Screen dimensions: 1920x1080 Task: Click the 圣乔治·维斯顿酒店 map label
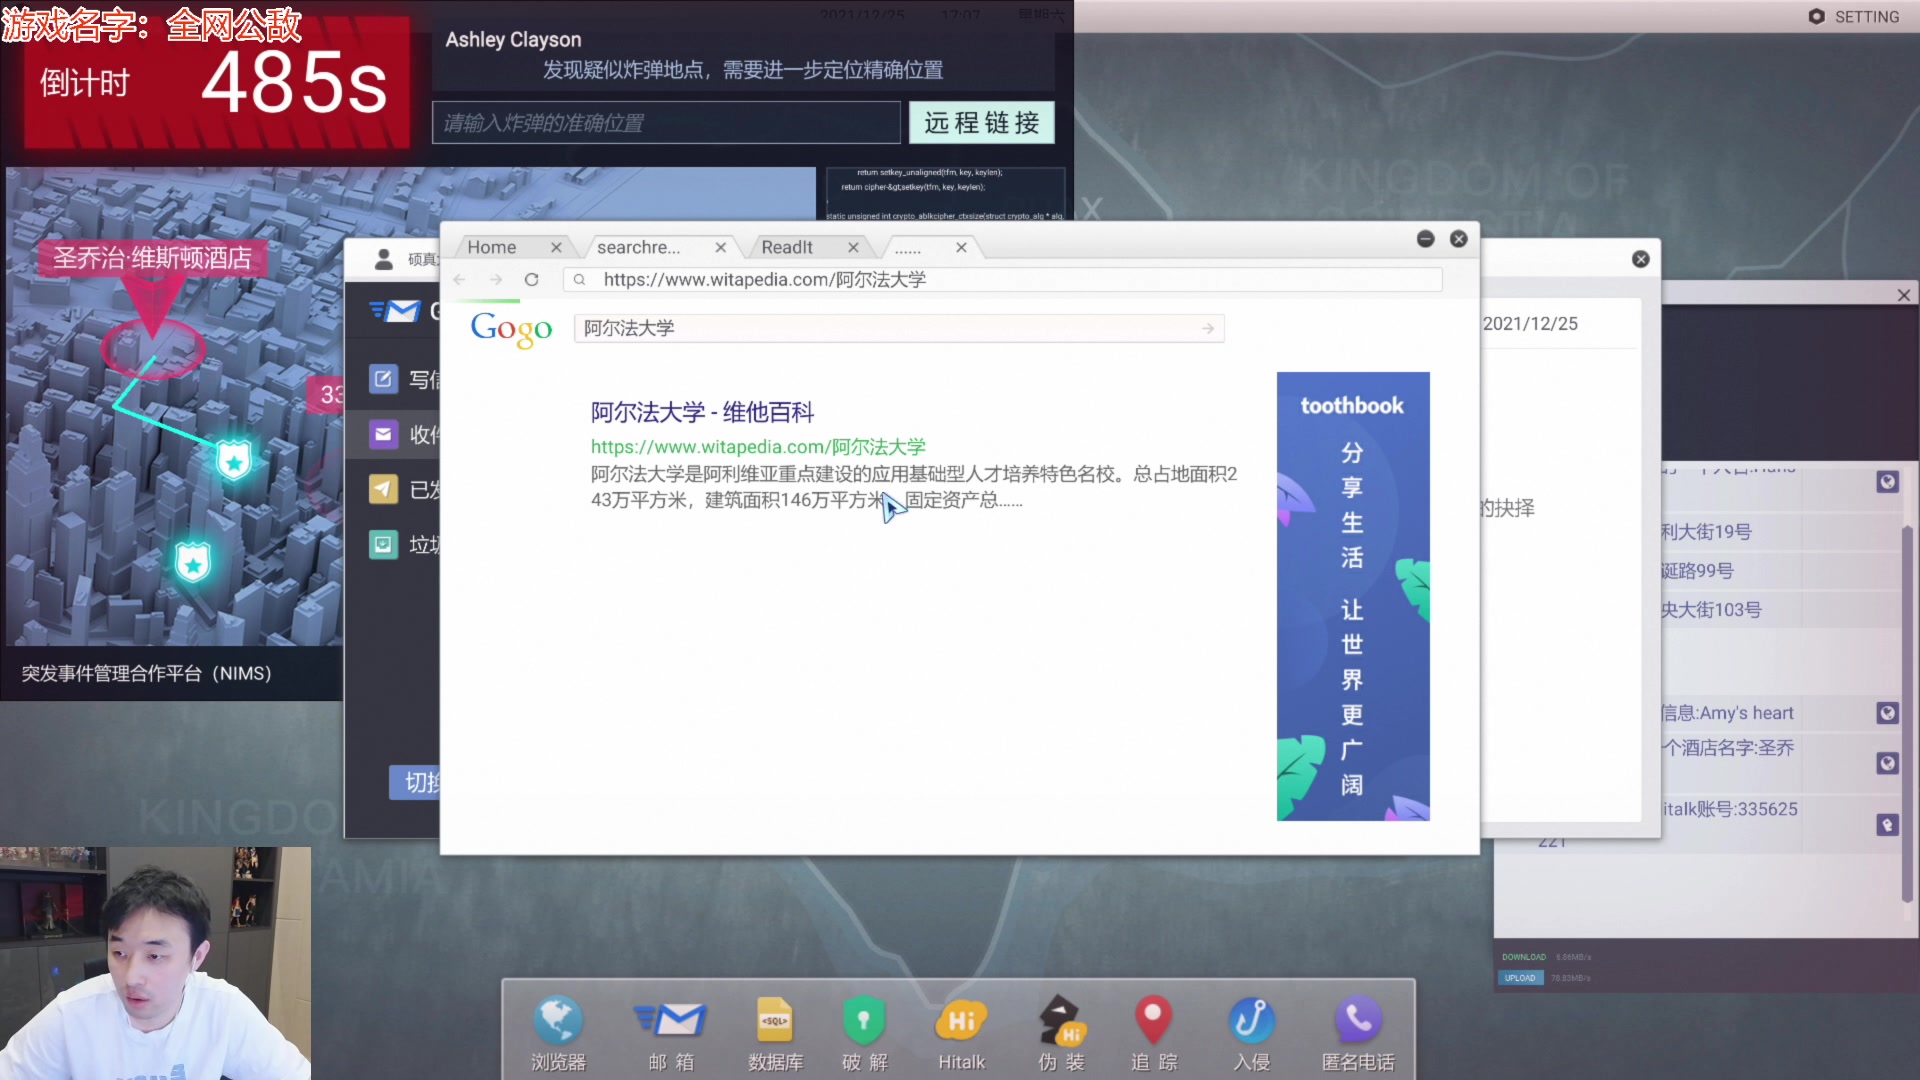(152, 258)
